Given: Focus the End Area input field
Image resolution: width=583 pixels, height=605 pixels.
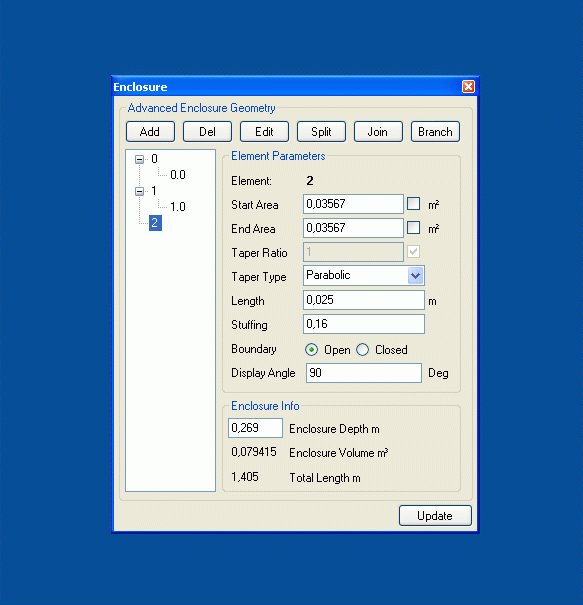Looking at the screenshot, I should tap(353, 228).
